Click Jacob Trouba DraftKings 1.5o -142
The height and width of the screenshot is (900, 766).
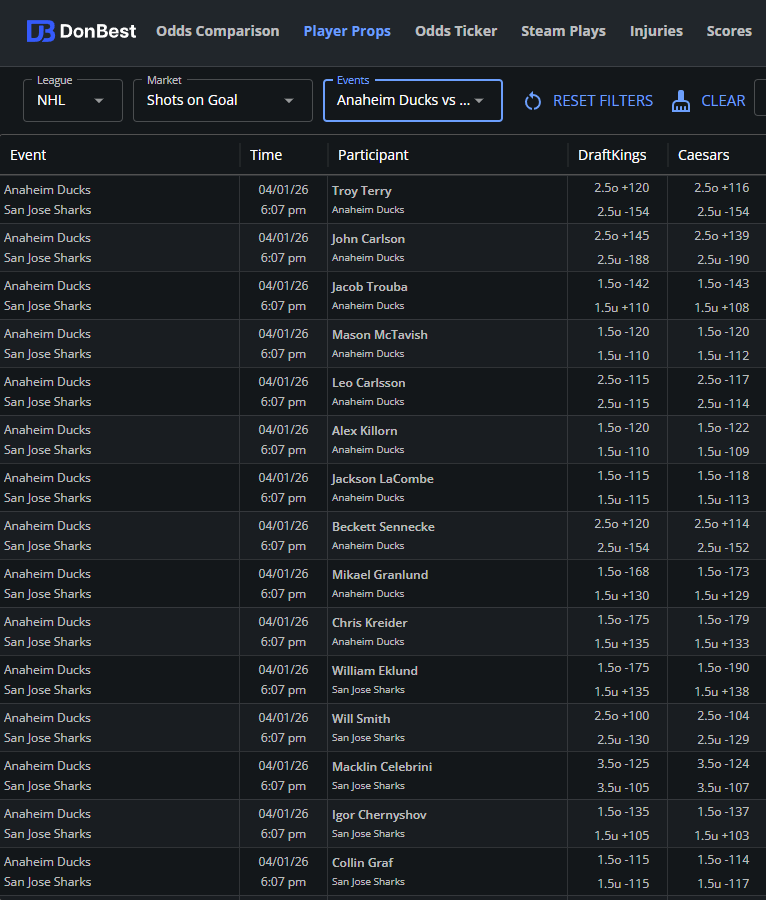(x=623, y=284)
